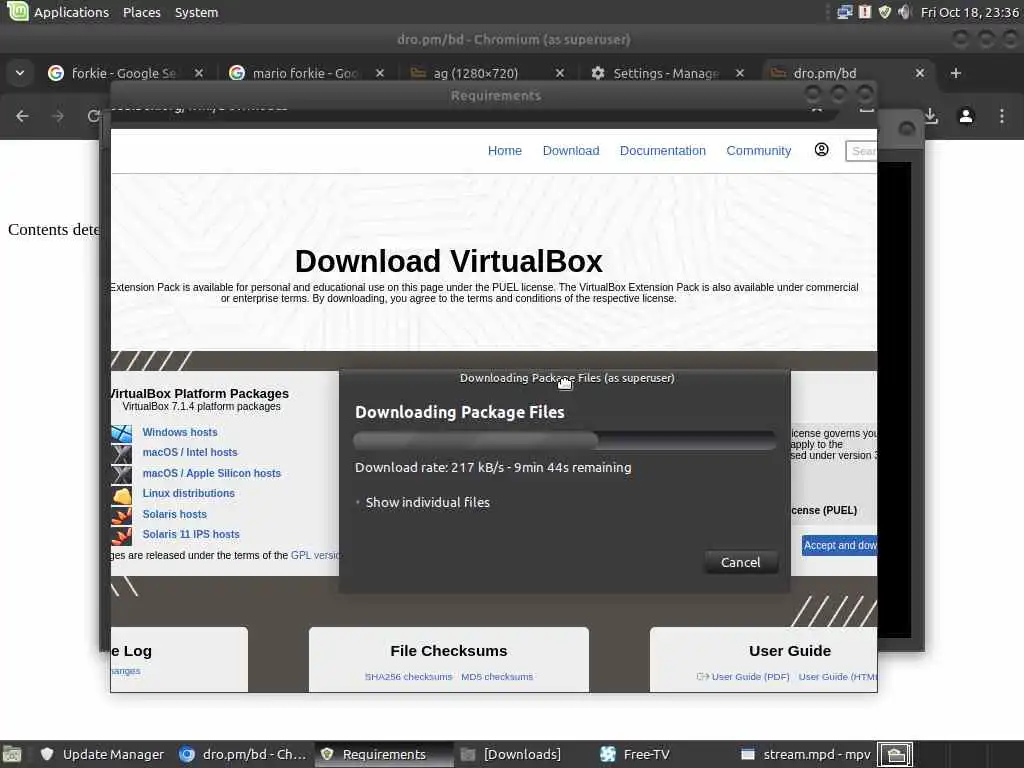Switch to the mario forkie Google tab

click(x=304, y=73)
